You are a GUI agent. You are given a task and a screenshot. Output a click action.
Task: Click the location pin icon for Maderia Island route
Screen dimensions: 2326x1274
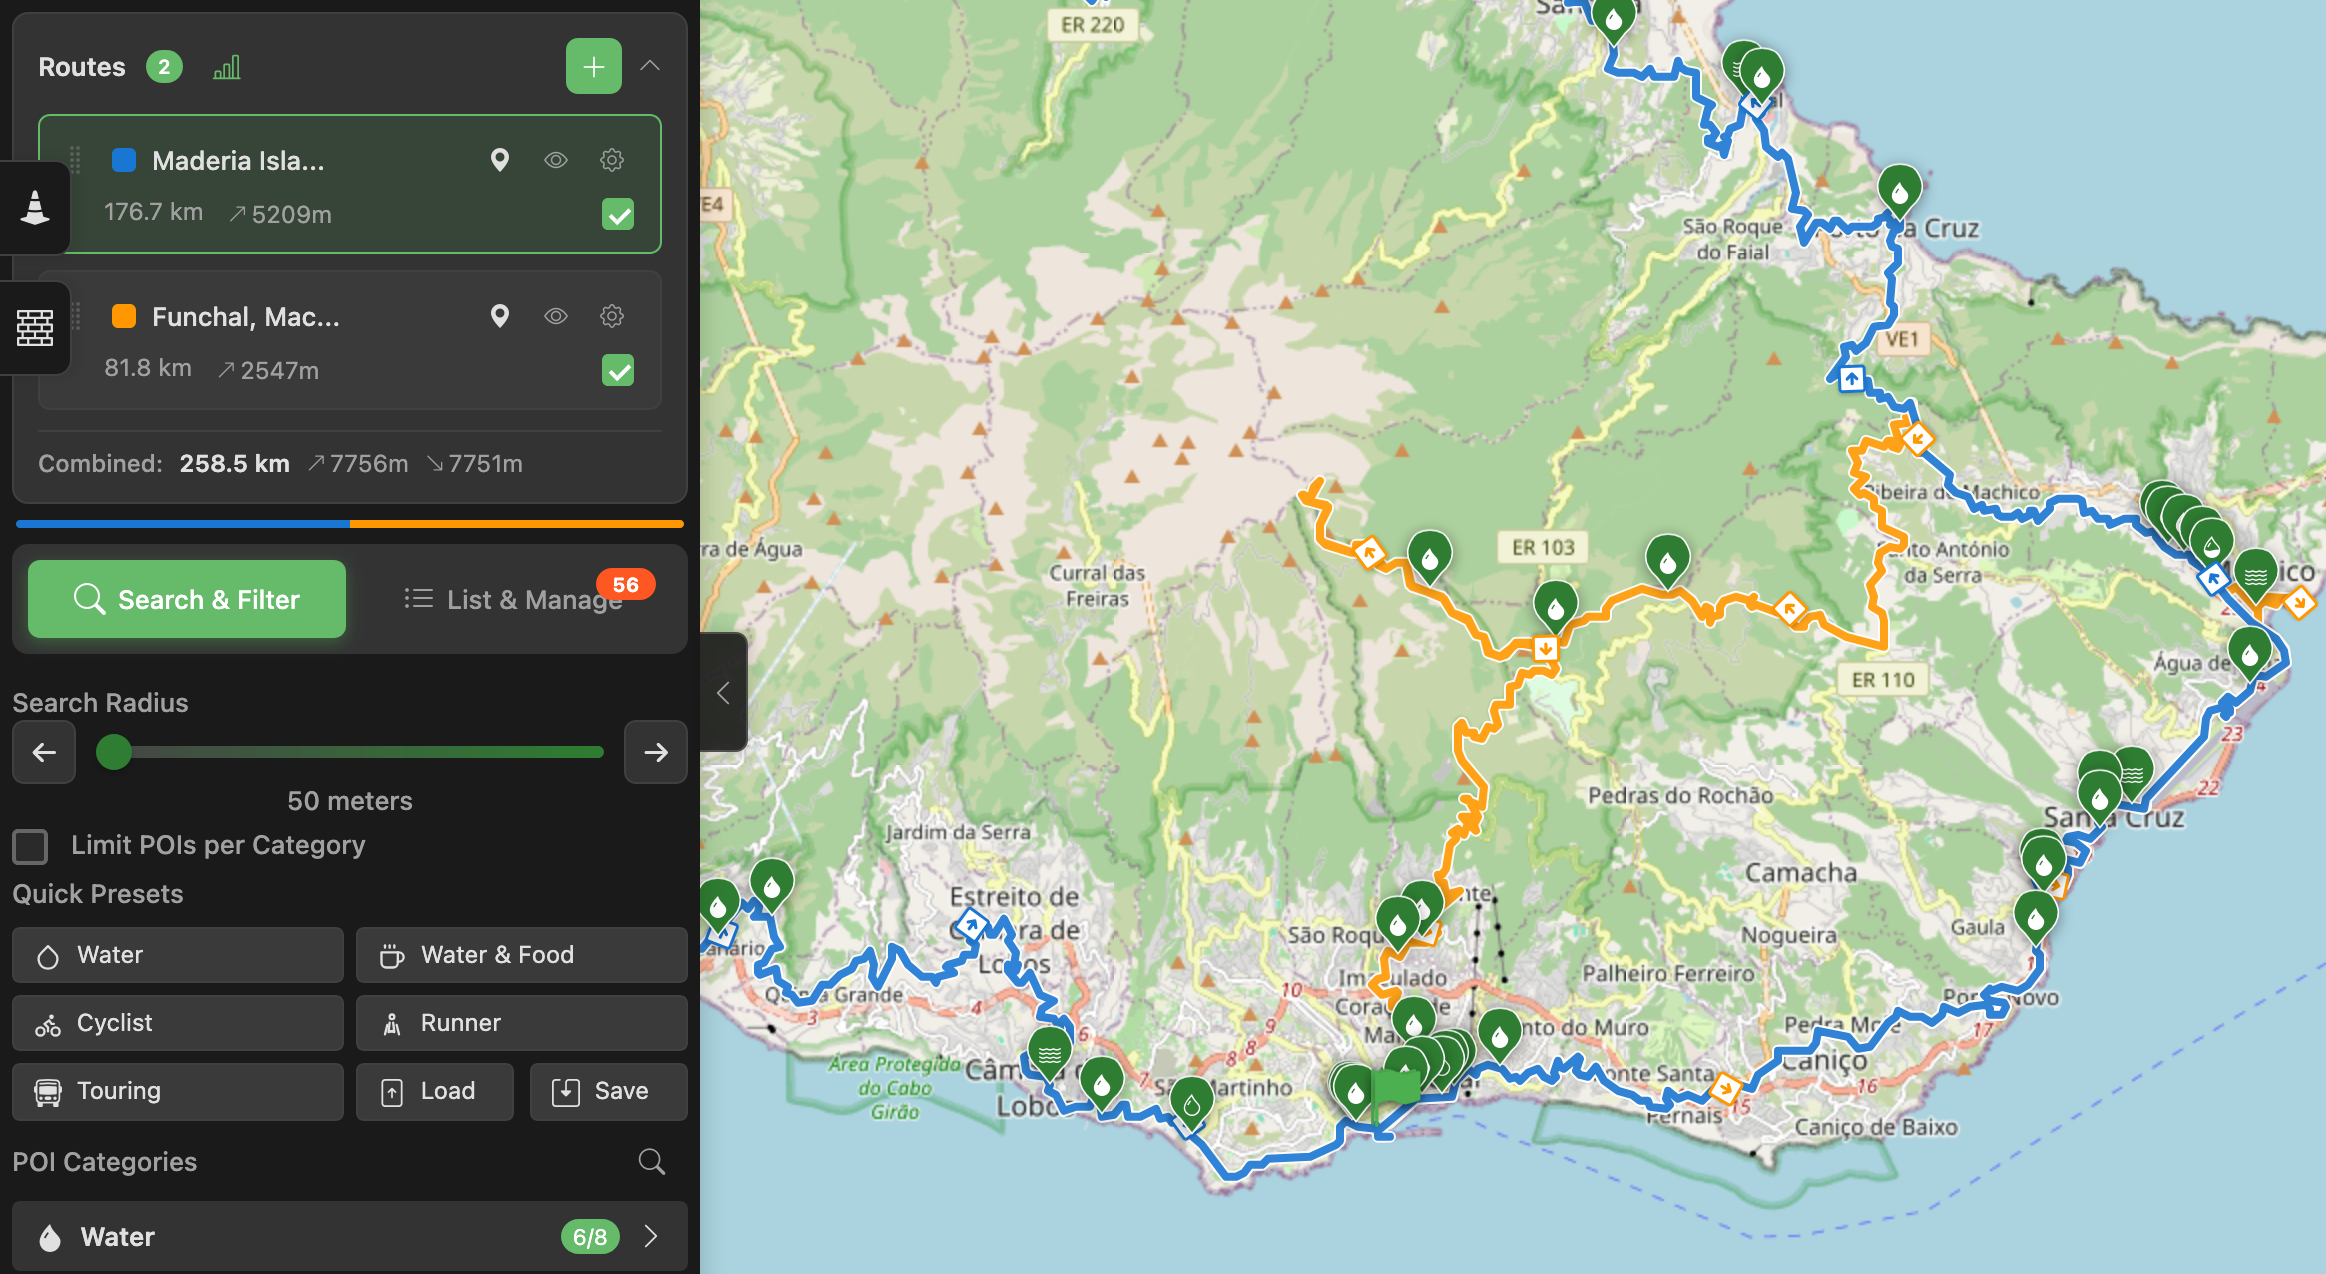[x=500, y=160]
